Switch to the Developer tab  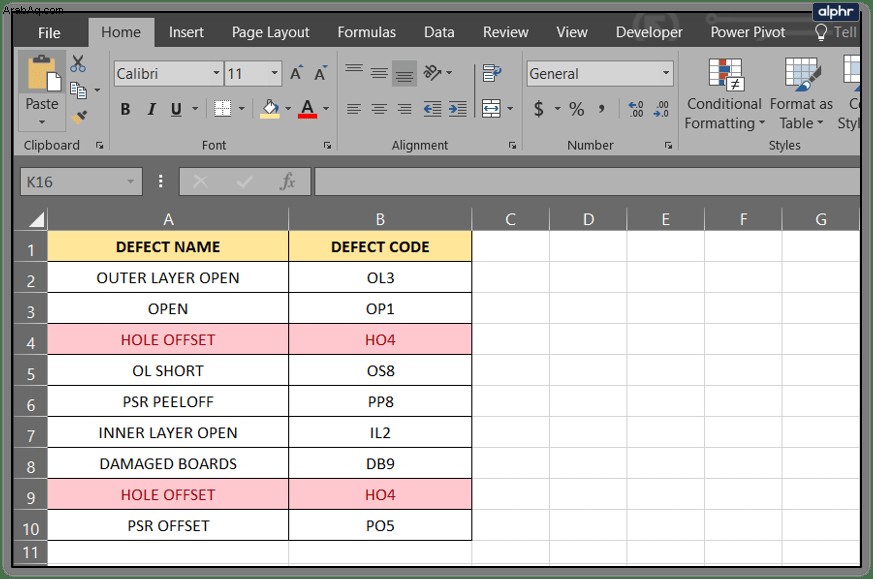(x=649, y=32)
